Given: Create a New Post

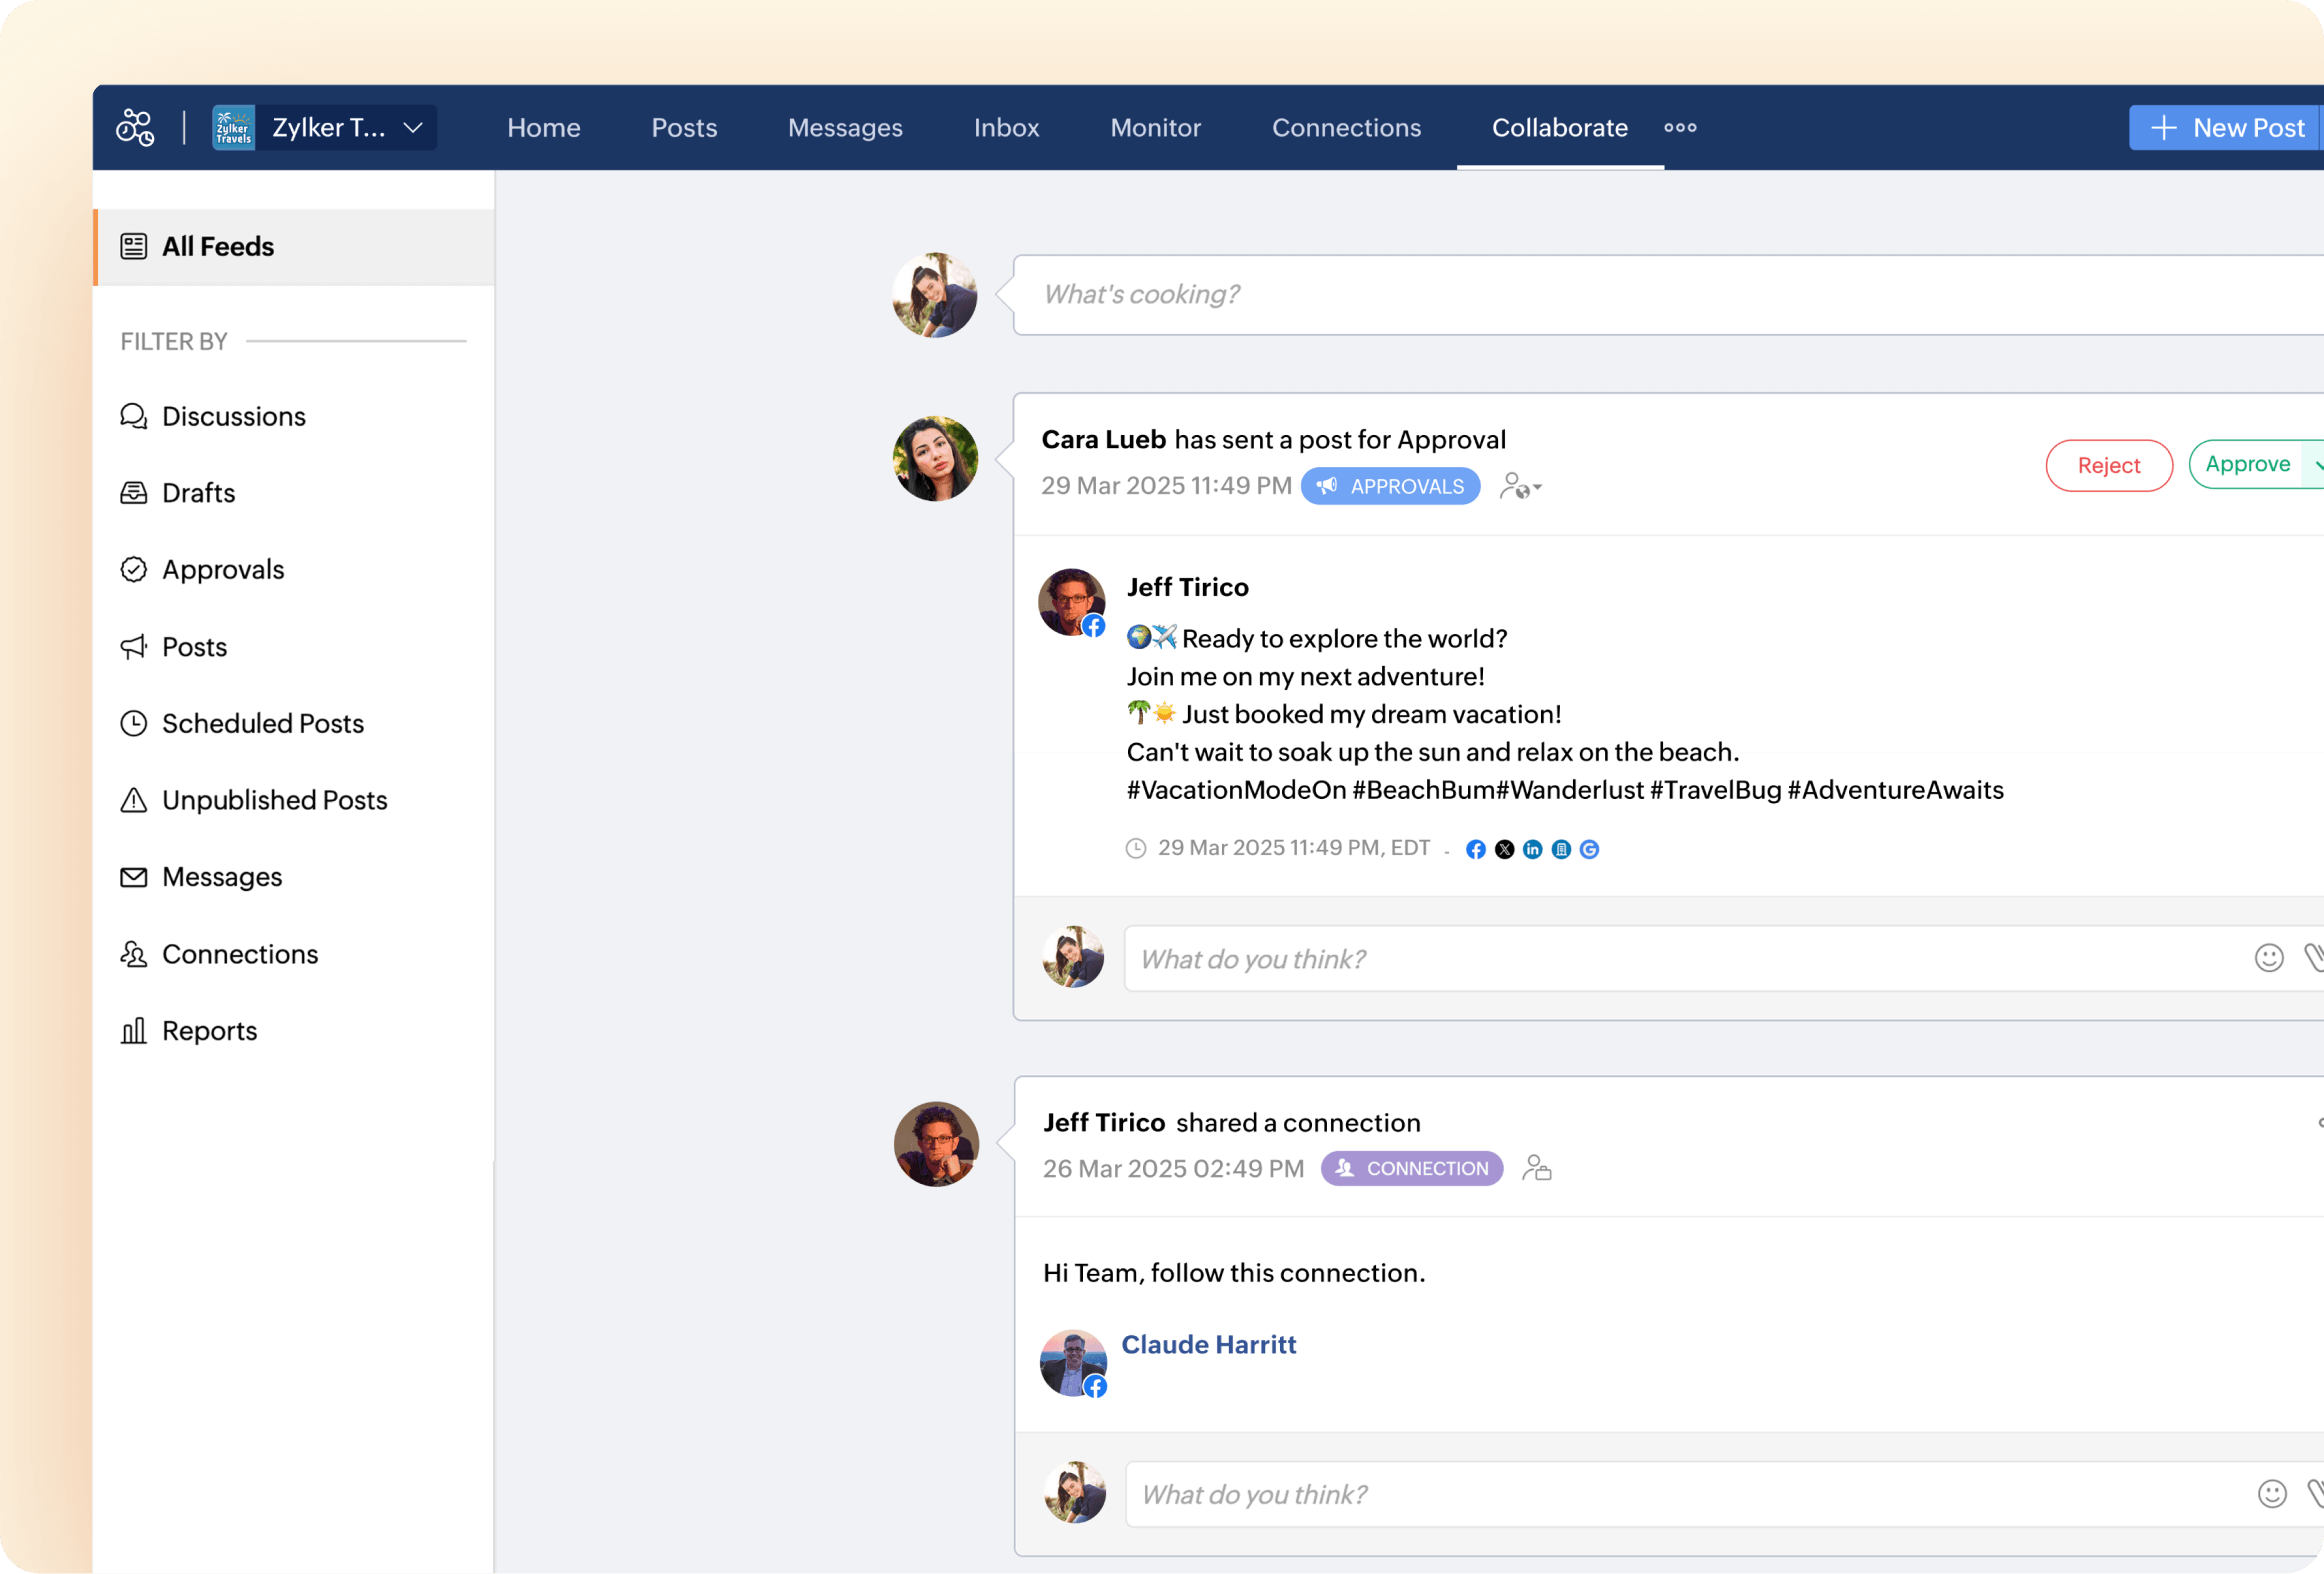Looking at the screenshot, I should tap(2228, 128).
